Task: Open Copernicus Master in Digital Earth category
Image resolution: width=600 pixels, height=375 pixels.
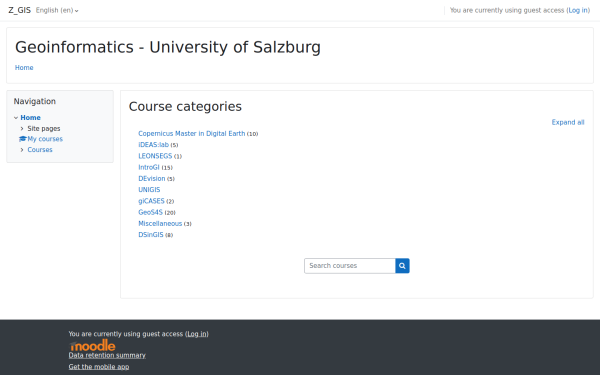Action: [192, 134]
